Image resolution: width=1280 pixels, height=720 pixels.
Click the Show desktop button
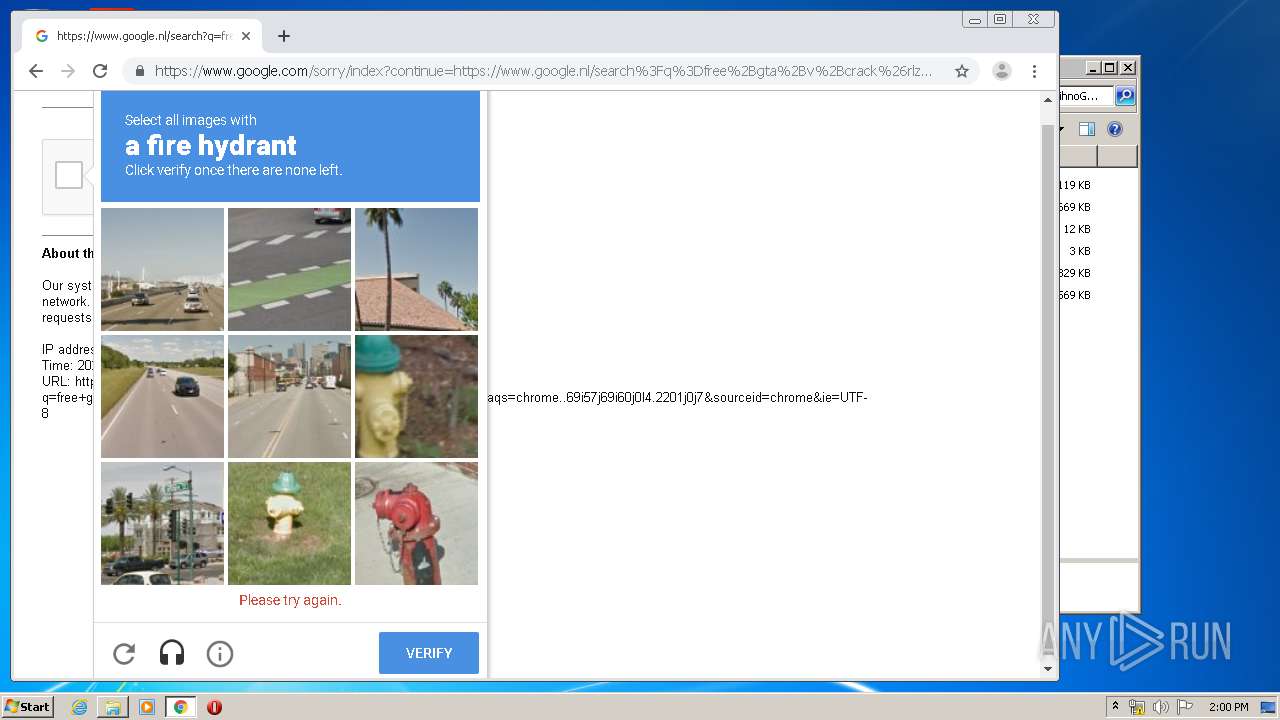(1269, 707)
